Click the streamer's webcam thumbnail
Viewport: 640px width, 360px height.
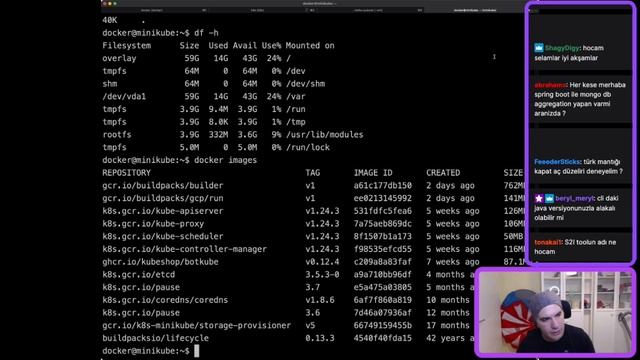(x=555, y=312)
